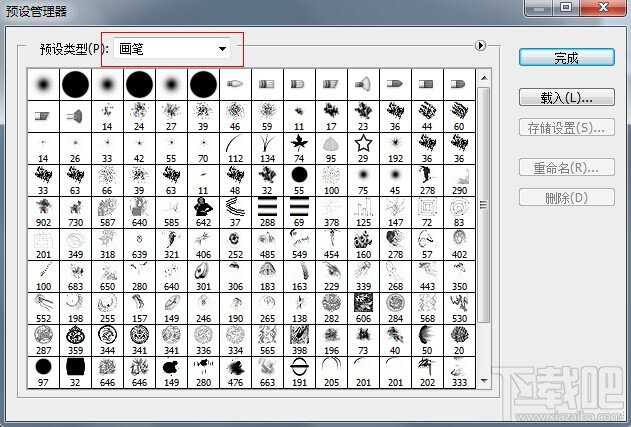
Task: Select the brush numbered 290
Action: [460, 180]
